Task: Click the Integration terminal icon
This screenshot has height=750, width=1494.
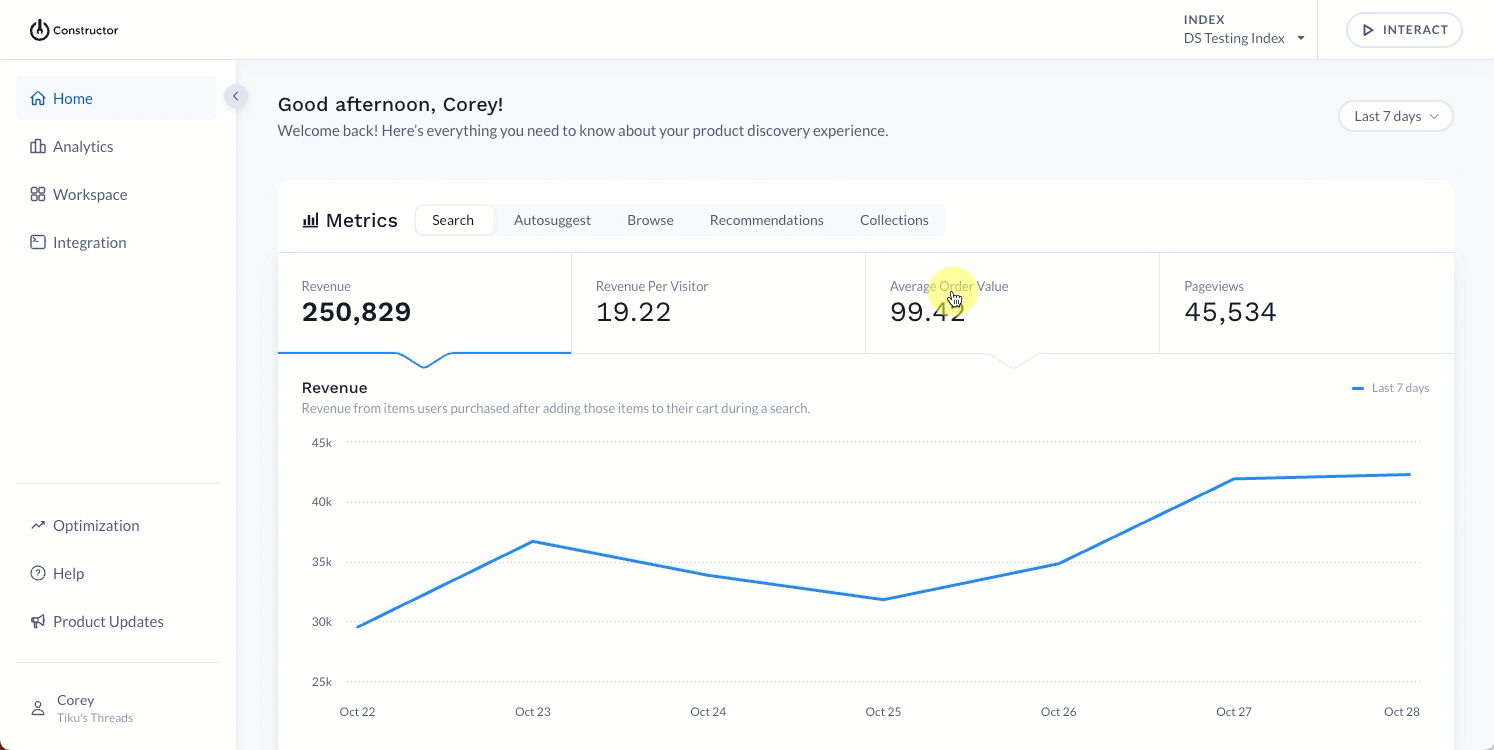Action: coord(38,242)
